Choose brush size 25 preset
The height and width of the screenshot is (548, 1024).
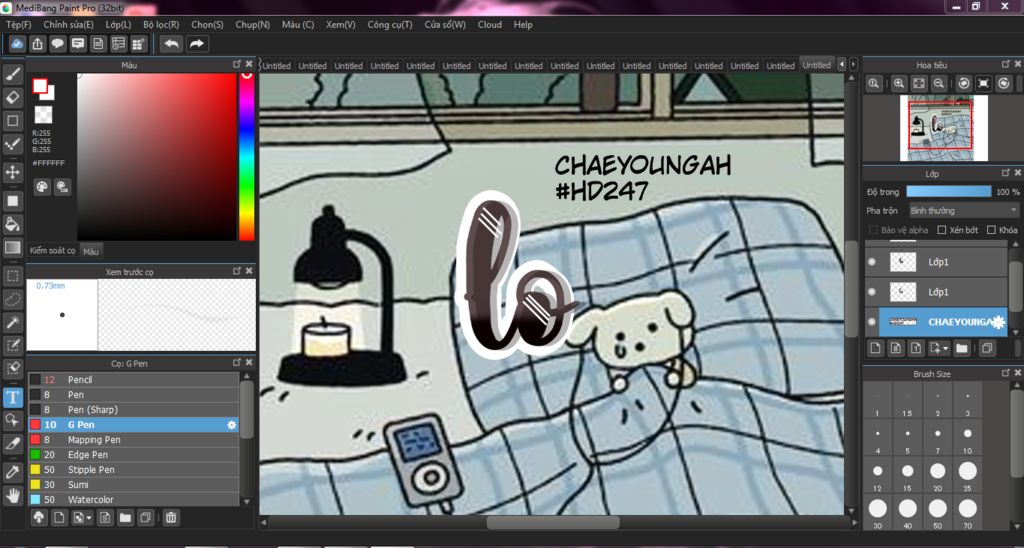click(967, 474)
